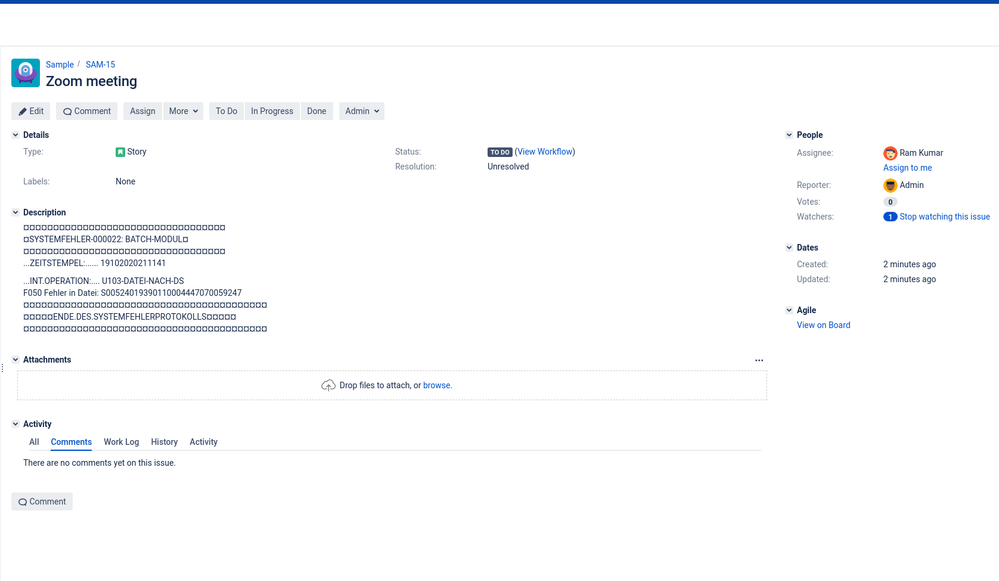Click the top Comment button
The height and width of the screenshot is (581, 999).
[87, 111]
